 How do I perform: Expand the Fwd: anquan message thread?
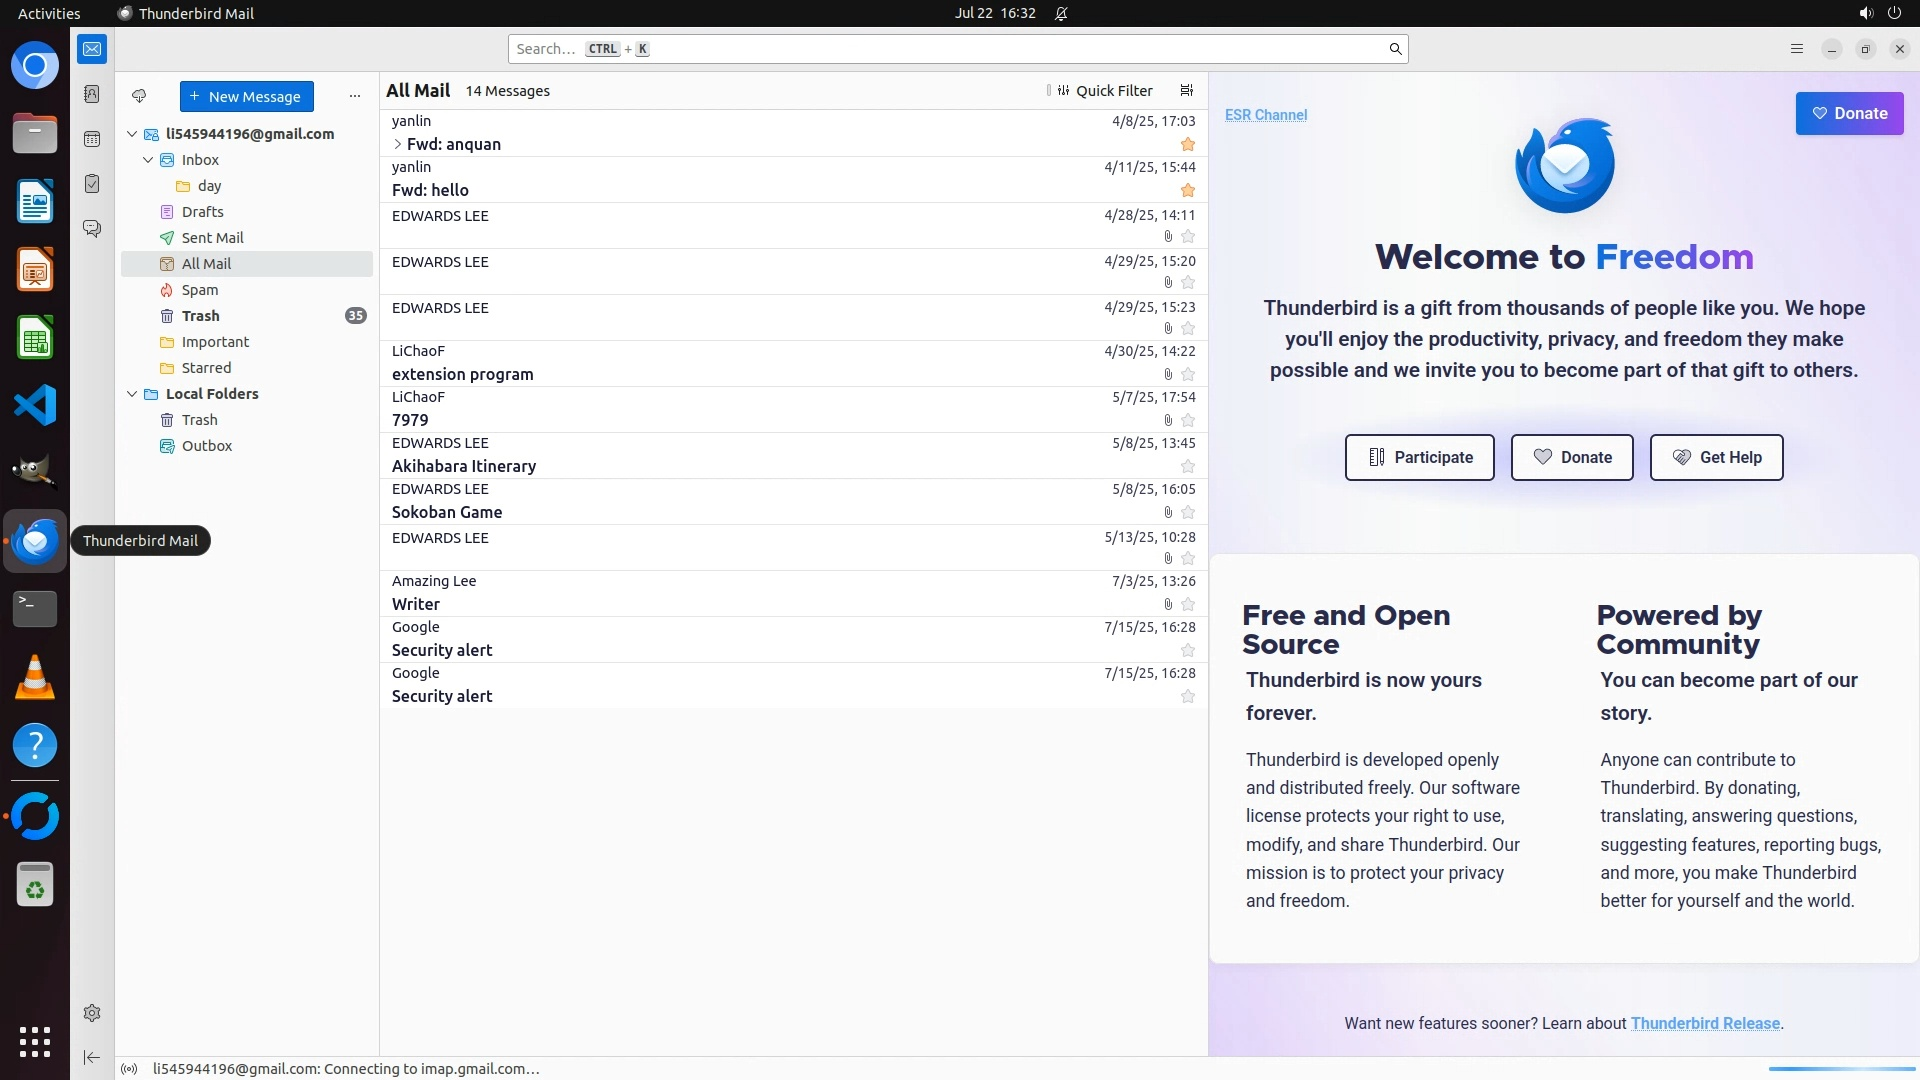[x=397, y=144]
